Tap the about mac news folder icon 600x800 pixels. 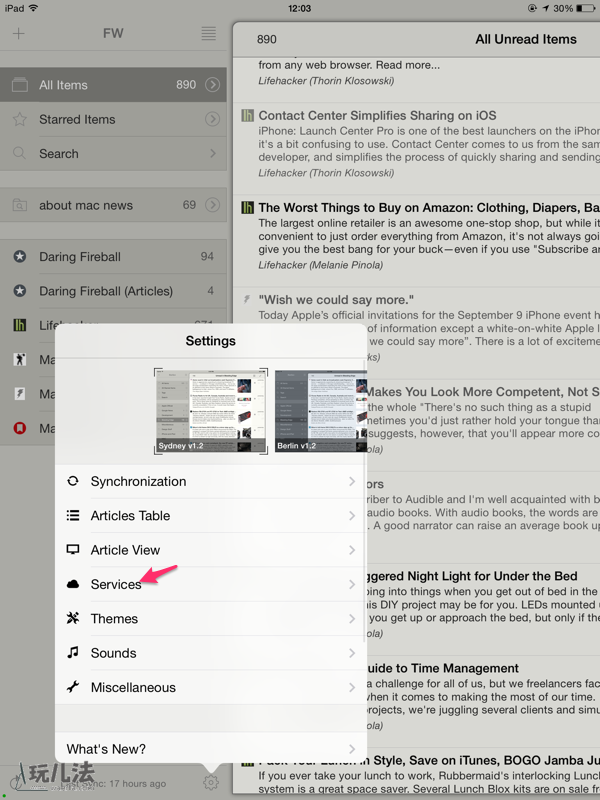point(19,206)
